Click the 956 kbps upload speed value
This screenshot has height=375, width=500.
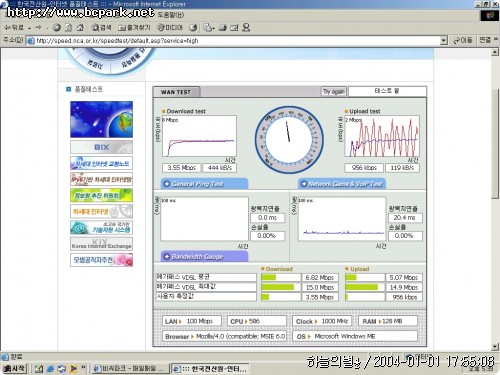click(x=364, y=168)
